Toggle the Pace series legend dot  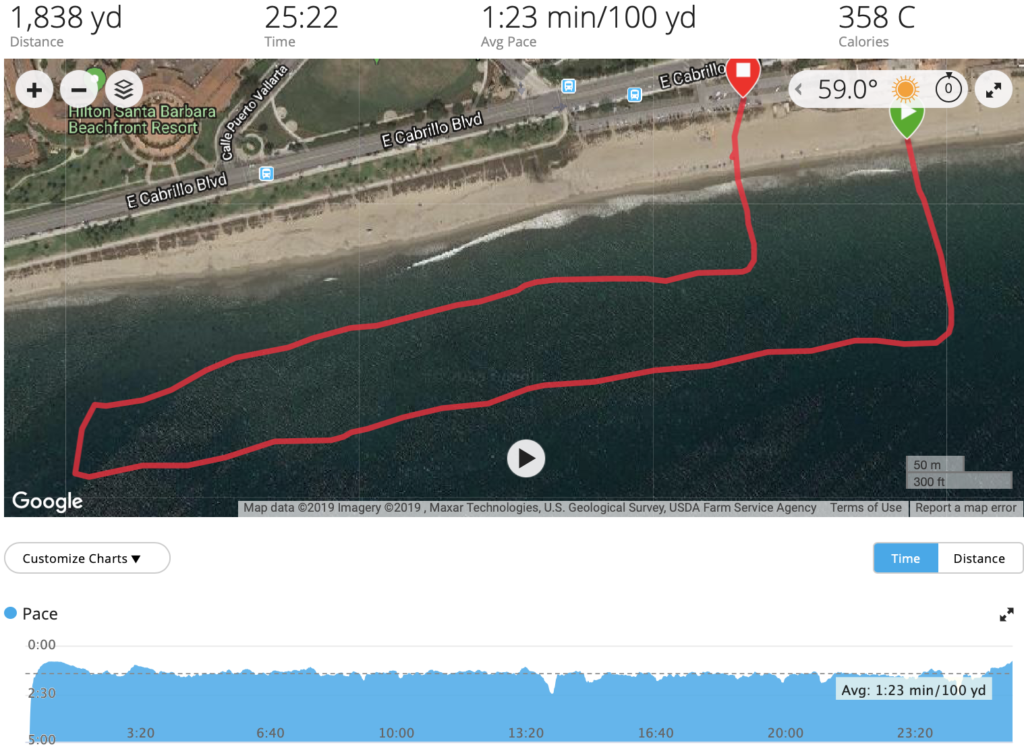click(x=10, y=613)
